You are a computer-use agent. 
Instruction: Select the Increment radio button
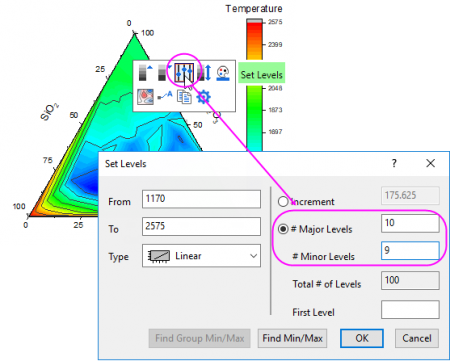[283, 202]
